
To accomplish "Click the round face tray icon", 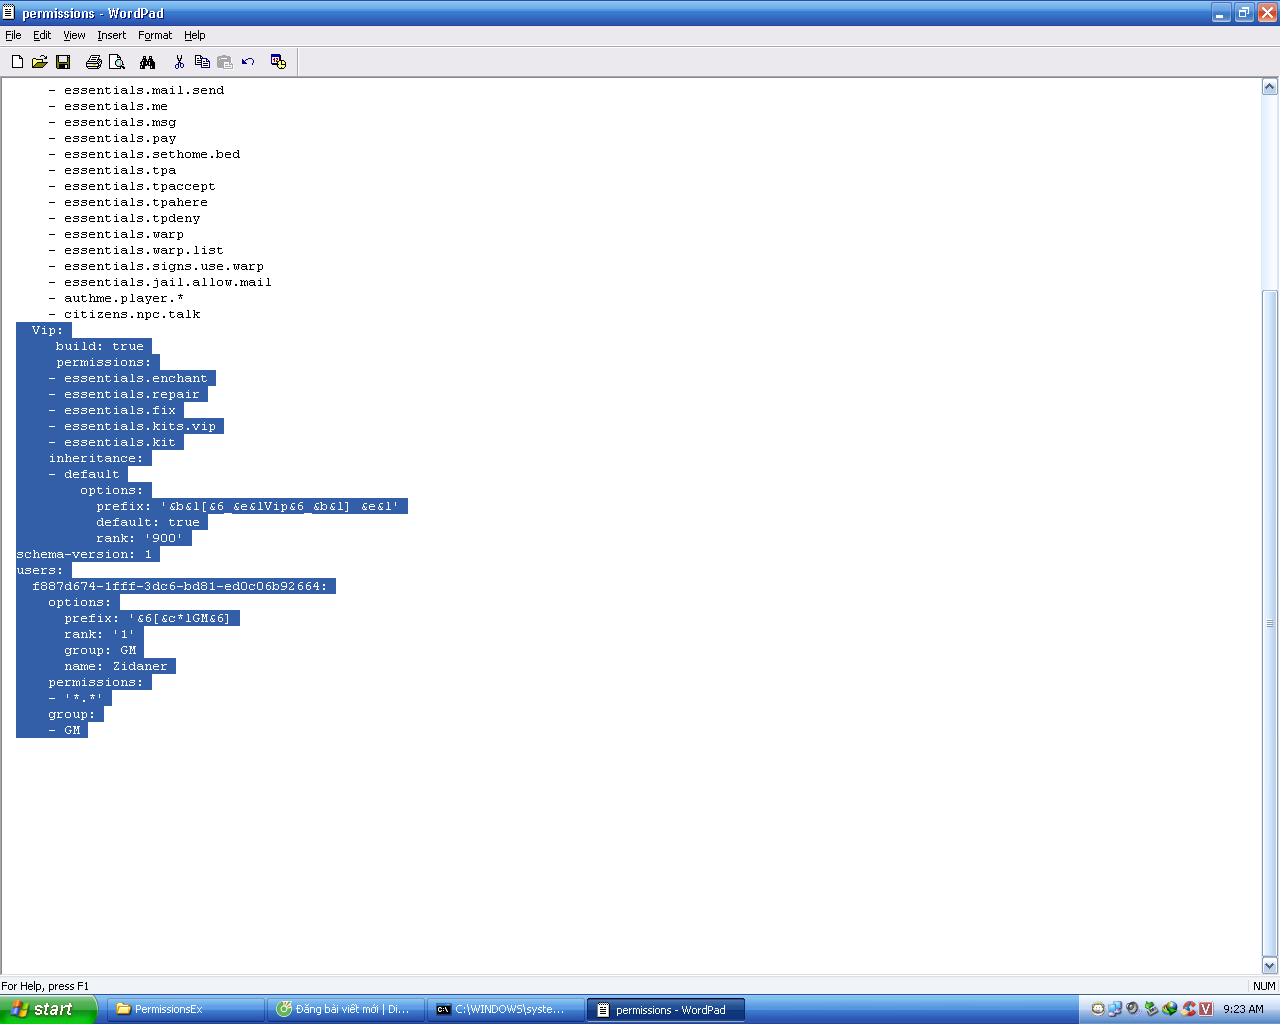I will [1097, 1009].
